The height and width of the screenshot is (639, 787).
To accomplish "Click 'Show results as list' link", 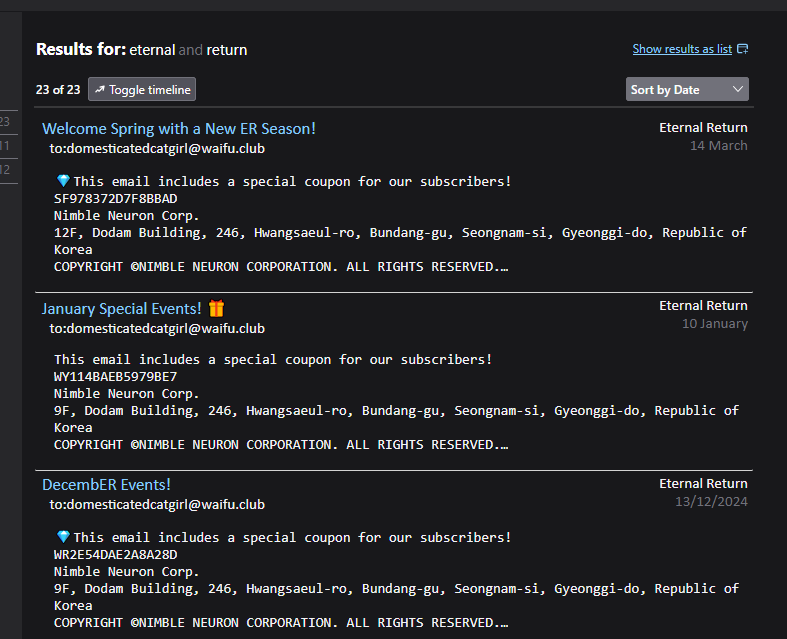I will click(682, 49).
